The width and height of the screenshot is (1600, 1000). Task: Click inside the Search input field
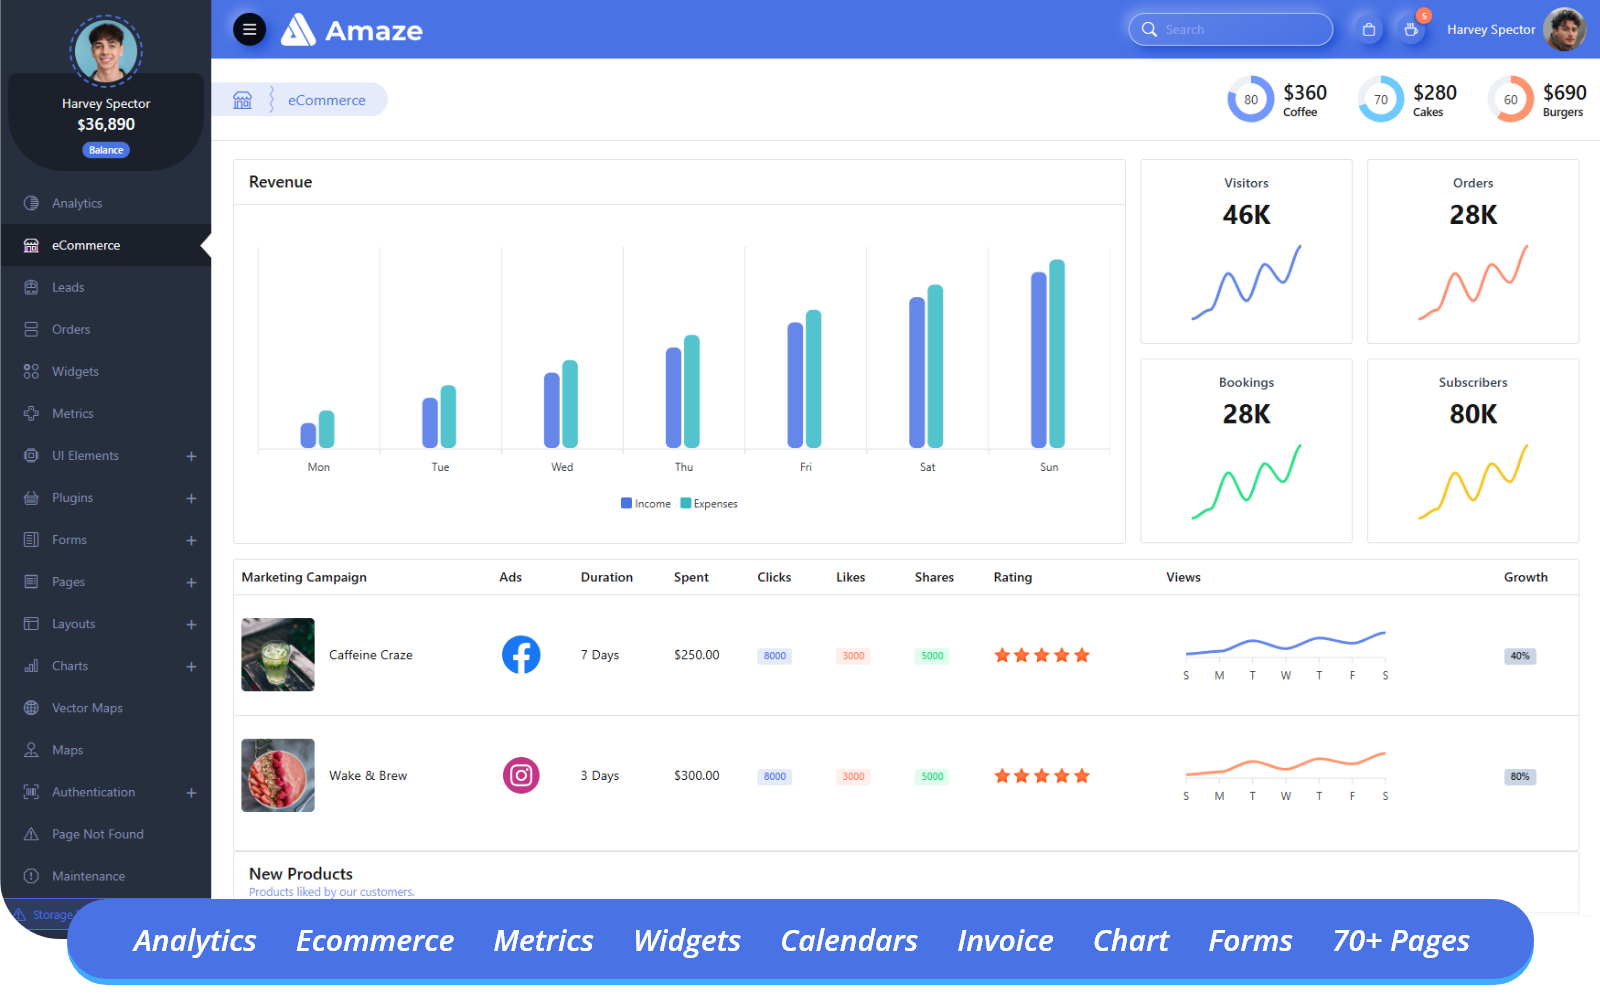1230,29
